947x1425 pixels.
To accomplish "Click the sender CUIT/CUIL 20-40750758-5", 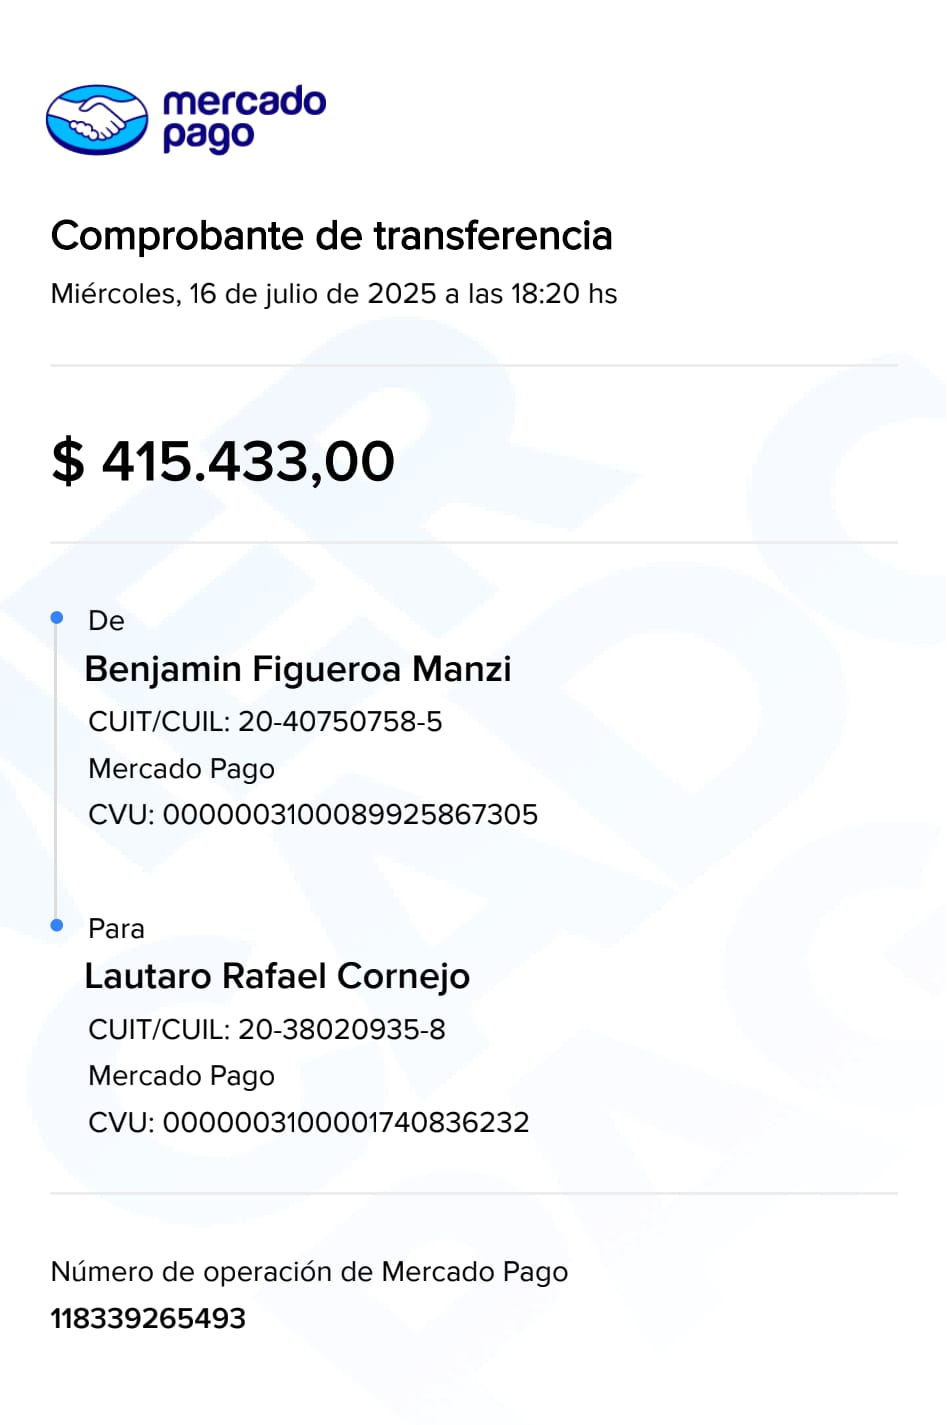I will pyautogui.click(x=265, y=722).
